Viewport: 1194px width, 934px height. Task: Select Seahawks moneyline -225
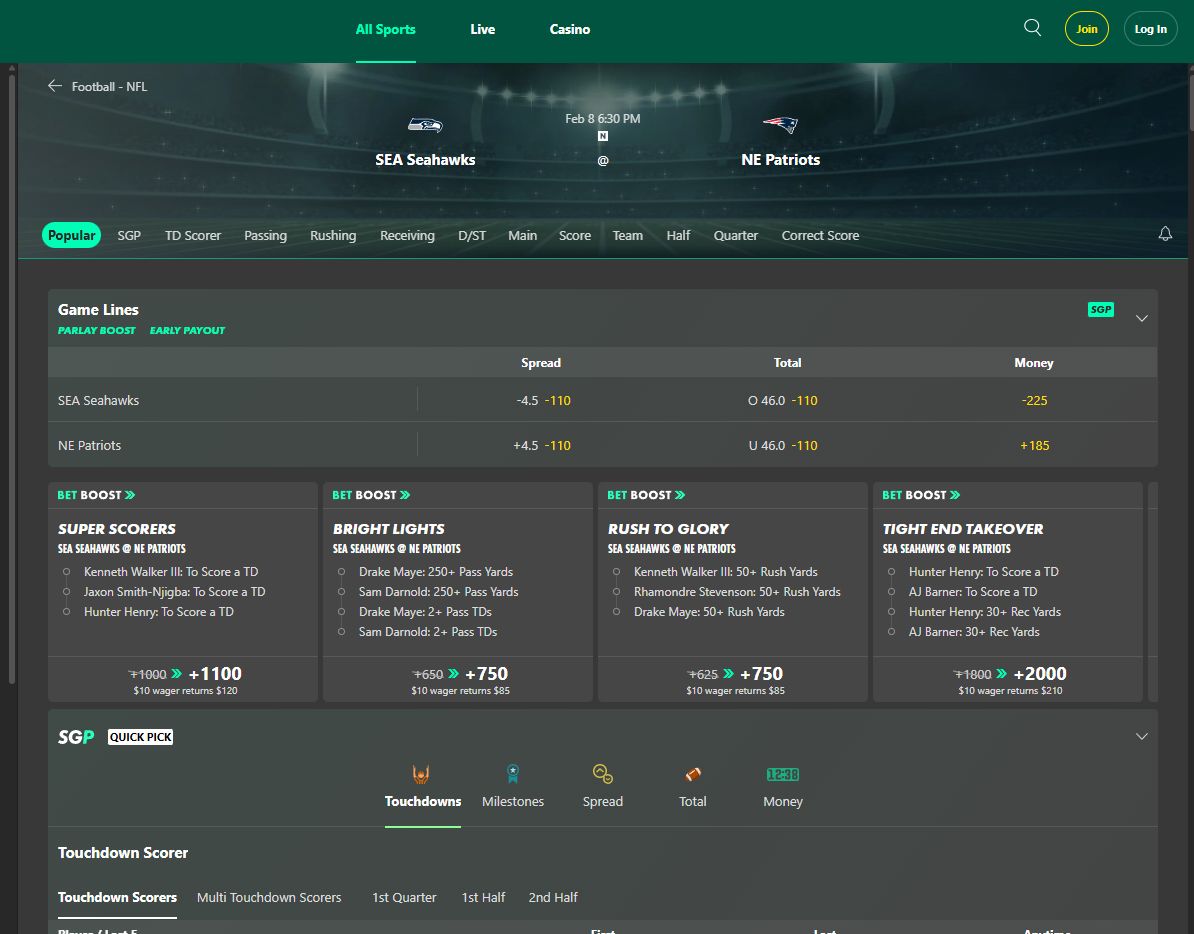coord(1034,400)
